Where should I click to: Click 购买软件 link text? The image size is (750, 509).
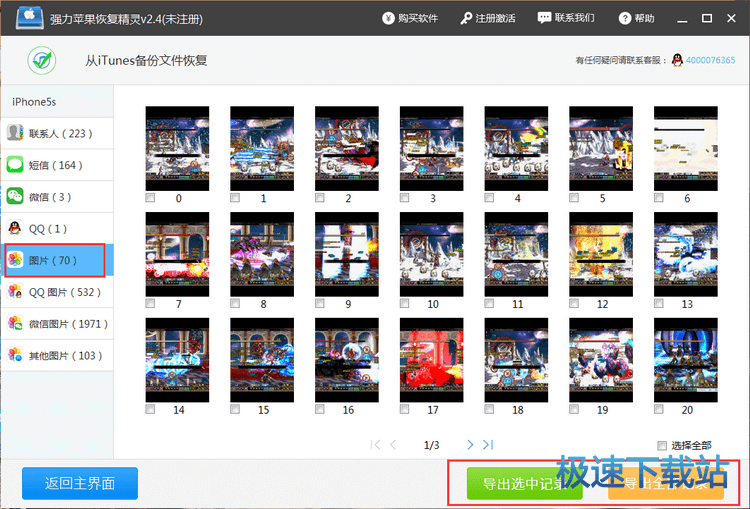click(418, 19)
